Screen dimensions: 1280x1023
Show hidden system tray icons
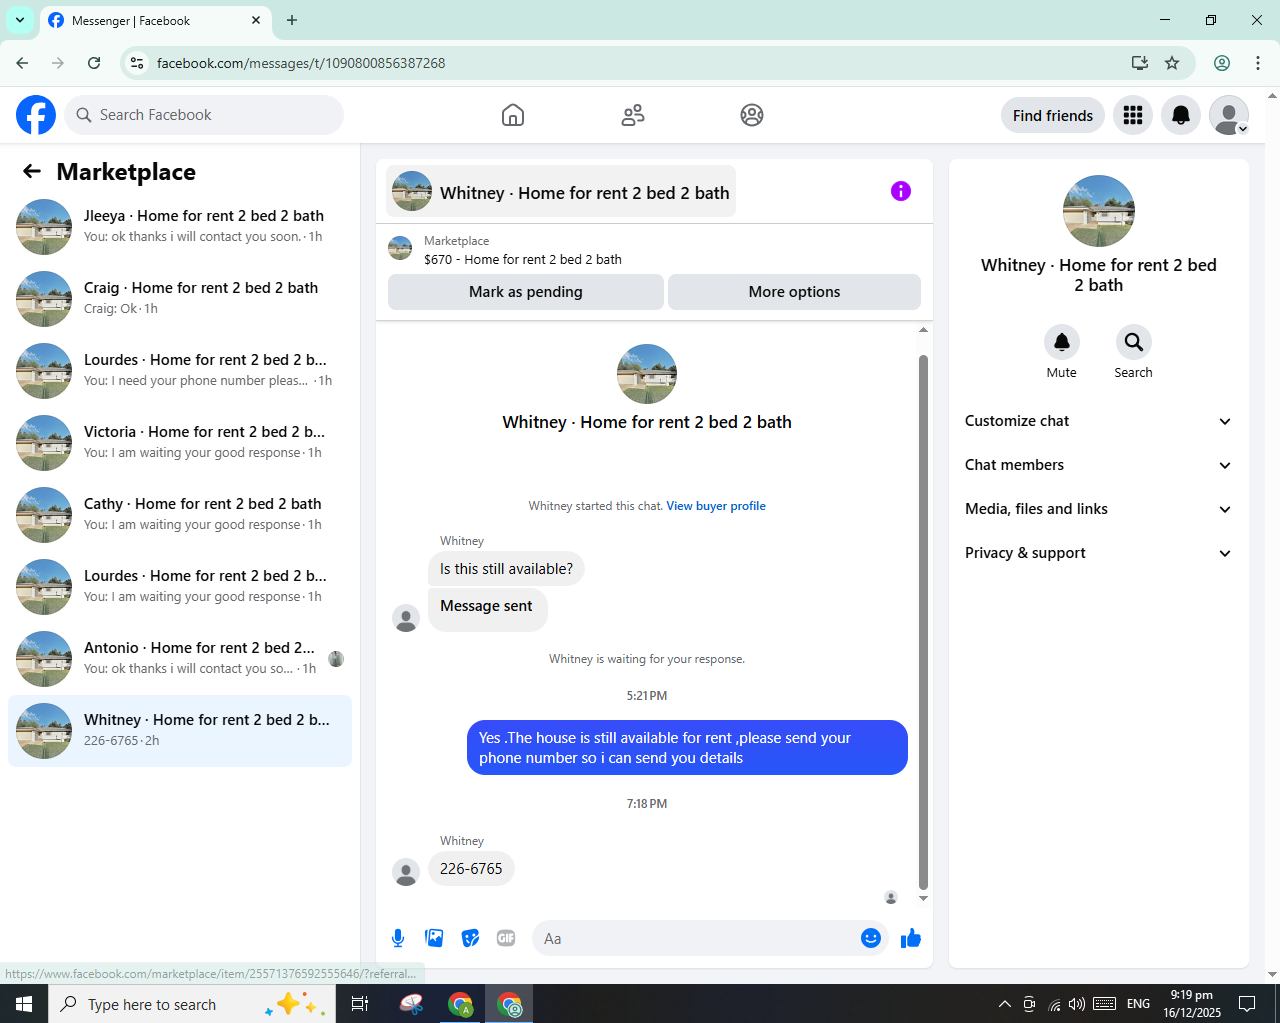point(1004,1004)
